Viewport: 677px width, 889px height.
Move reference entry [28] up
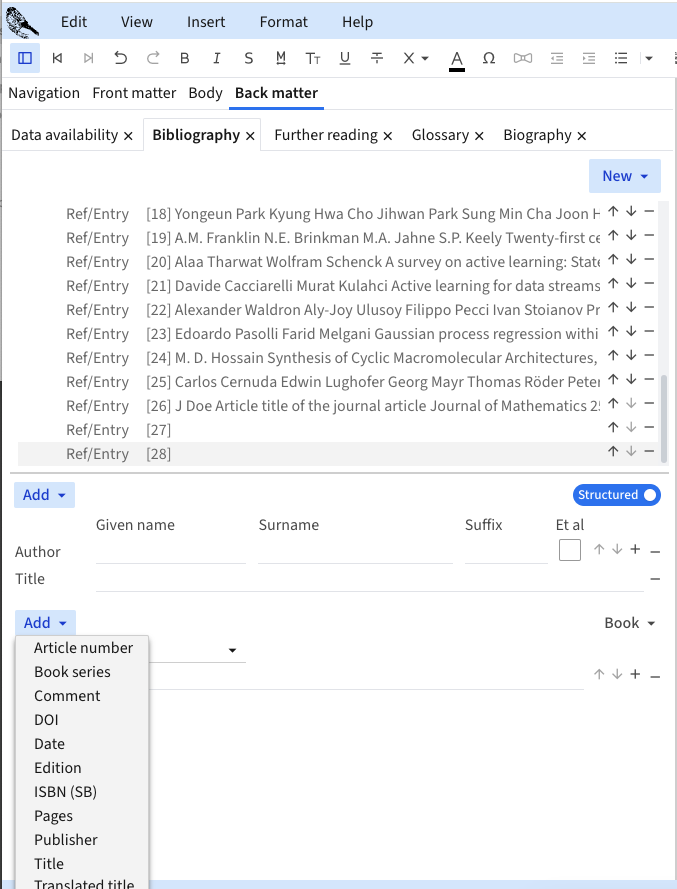tap(613, 453)
